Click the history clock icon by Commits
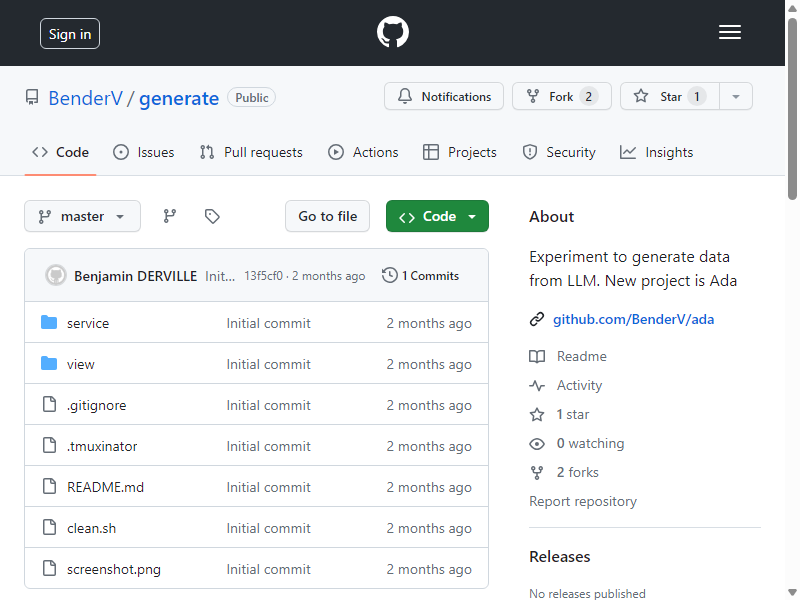Screen dimensions: 800x600 tap(390, 276)
